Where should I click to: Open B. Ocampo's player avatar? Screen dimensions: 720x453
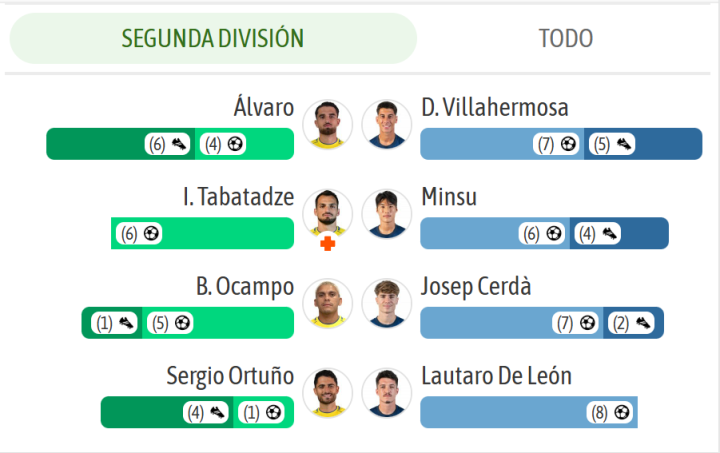click(x=327, y=303)
